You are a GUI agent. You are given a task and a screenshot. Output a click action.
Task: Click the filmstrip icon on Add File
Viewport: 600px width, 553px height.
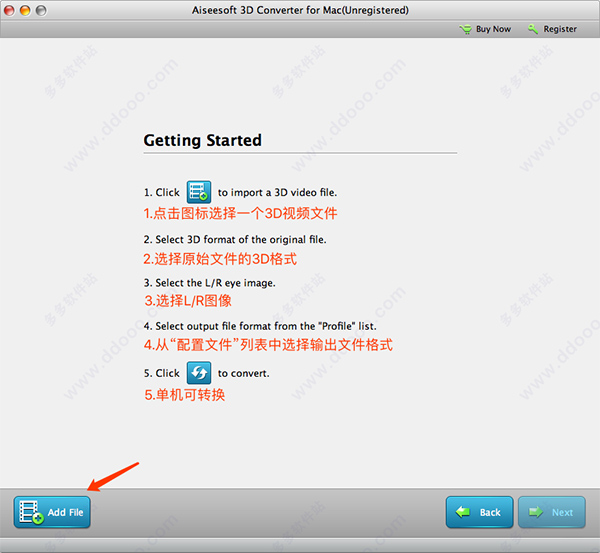tap(31, 512)
